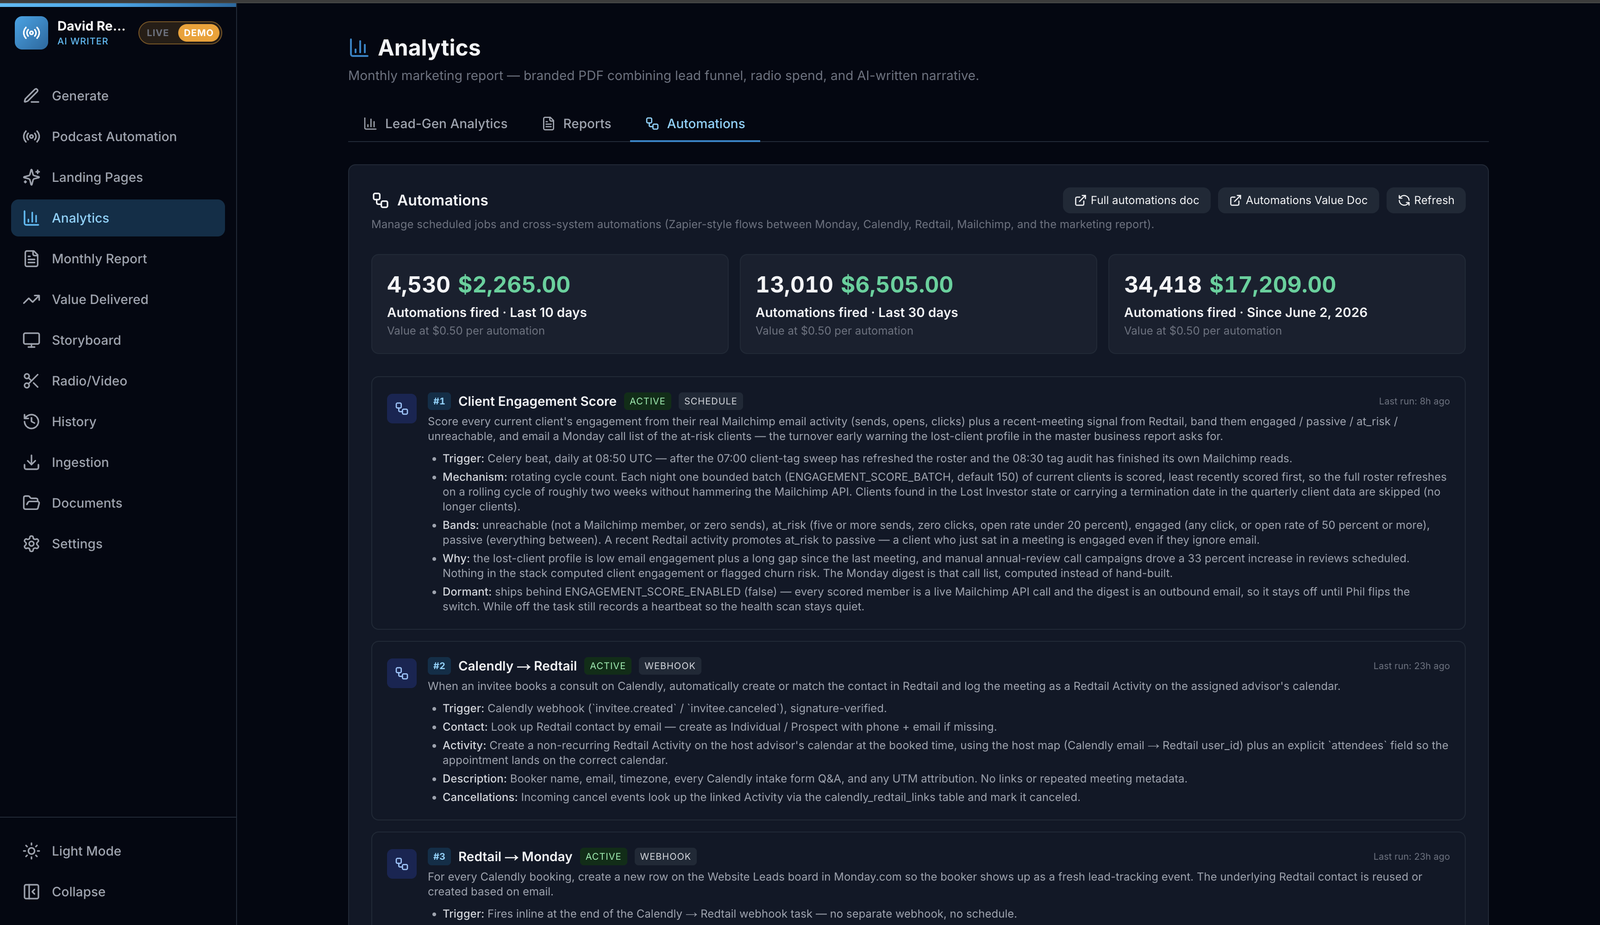
Task: Open the Value Delivered page
Action: coord(118,300)
